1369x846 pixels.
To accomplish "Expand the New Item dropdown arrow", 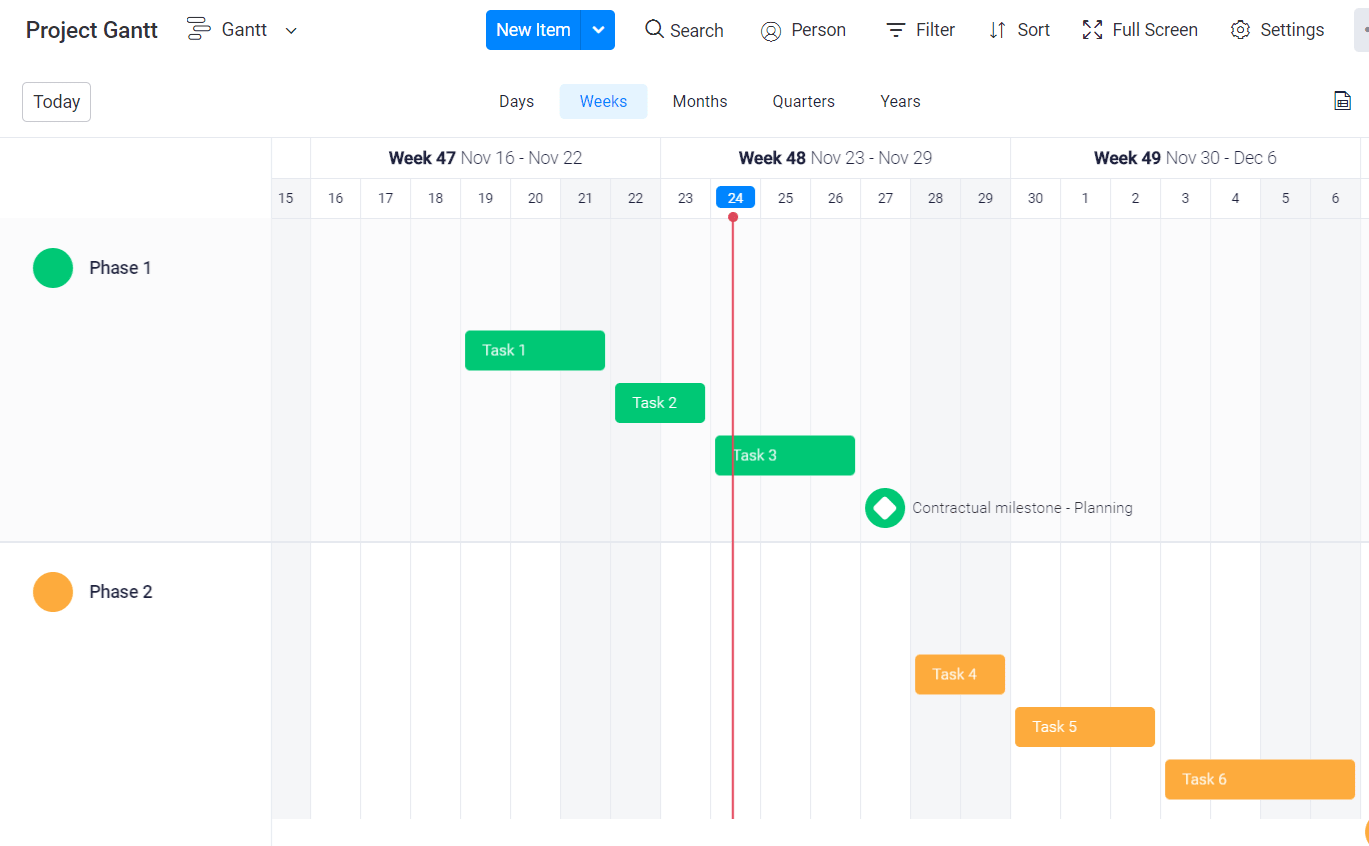I will point(598,30).
